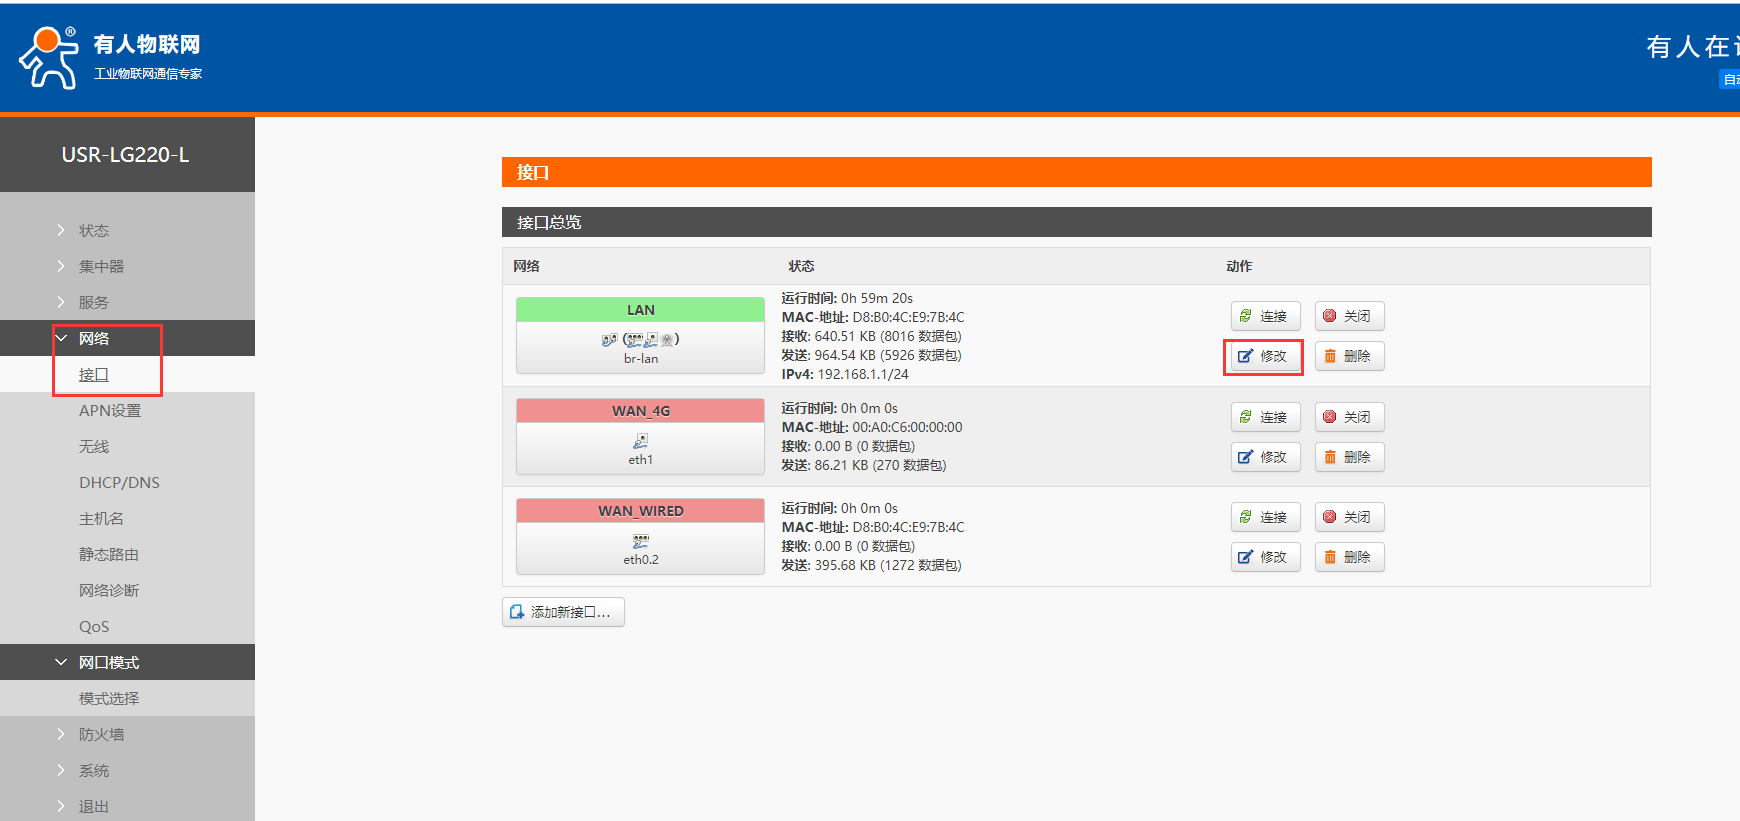
Task: Open the 接口 sidebar link
Action: click(94, 375)
